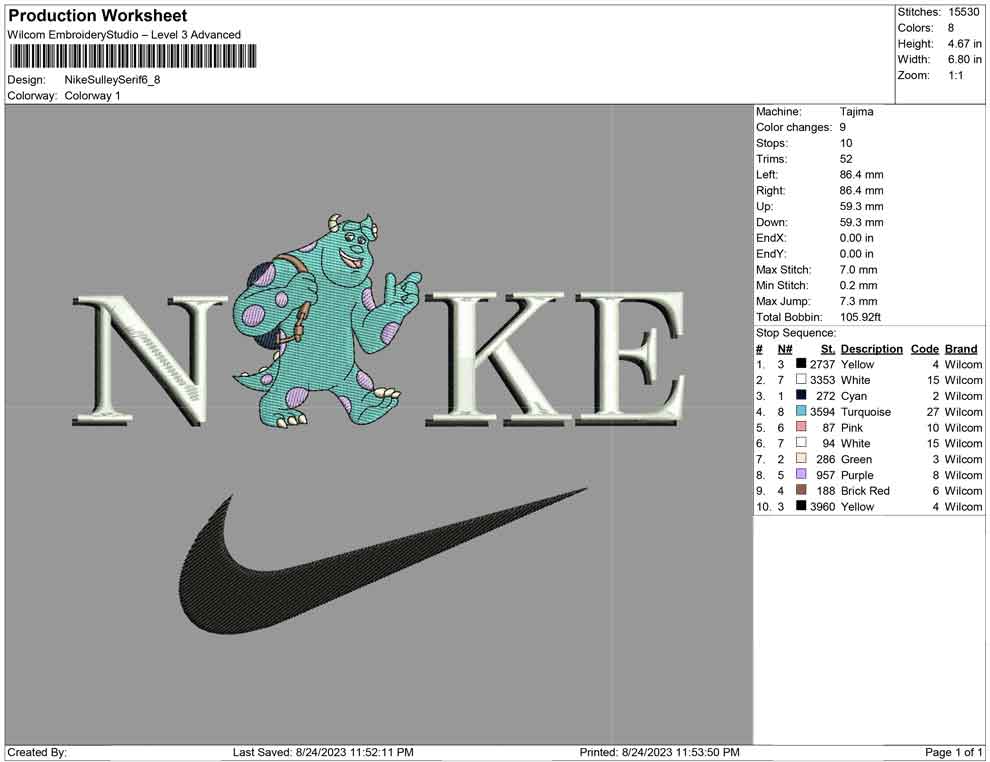
Task: Click the white swatch beside 94 White
Action: [x=801, y=443]
